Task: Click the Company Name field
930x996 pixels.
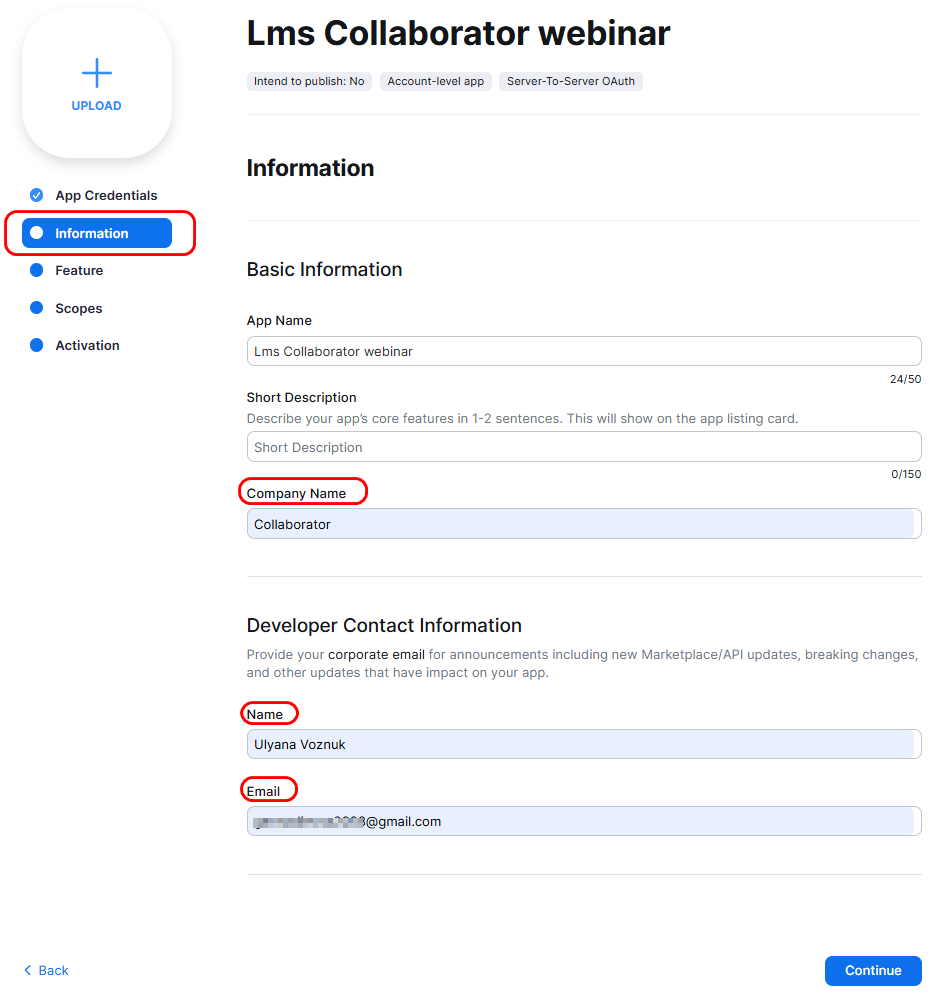Action: pos(583,524)
